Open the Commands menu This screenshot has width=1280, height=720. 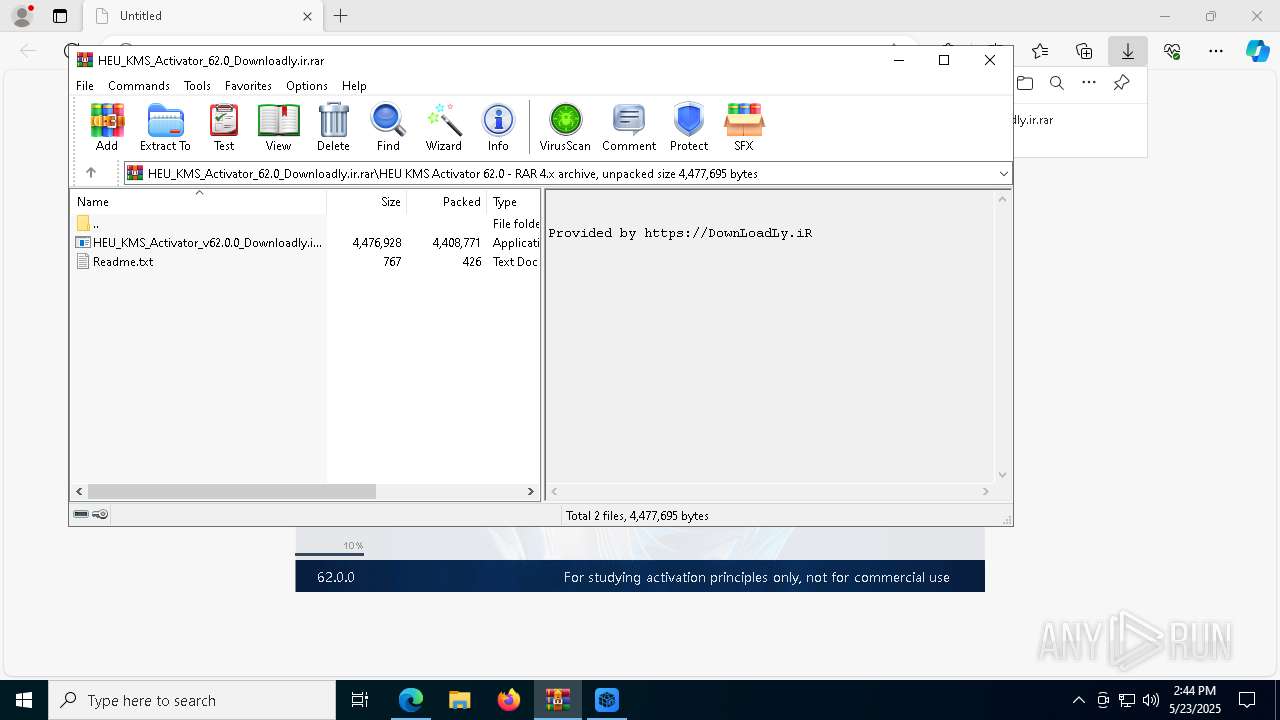coord(139,86)
